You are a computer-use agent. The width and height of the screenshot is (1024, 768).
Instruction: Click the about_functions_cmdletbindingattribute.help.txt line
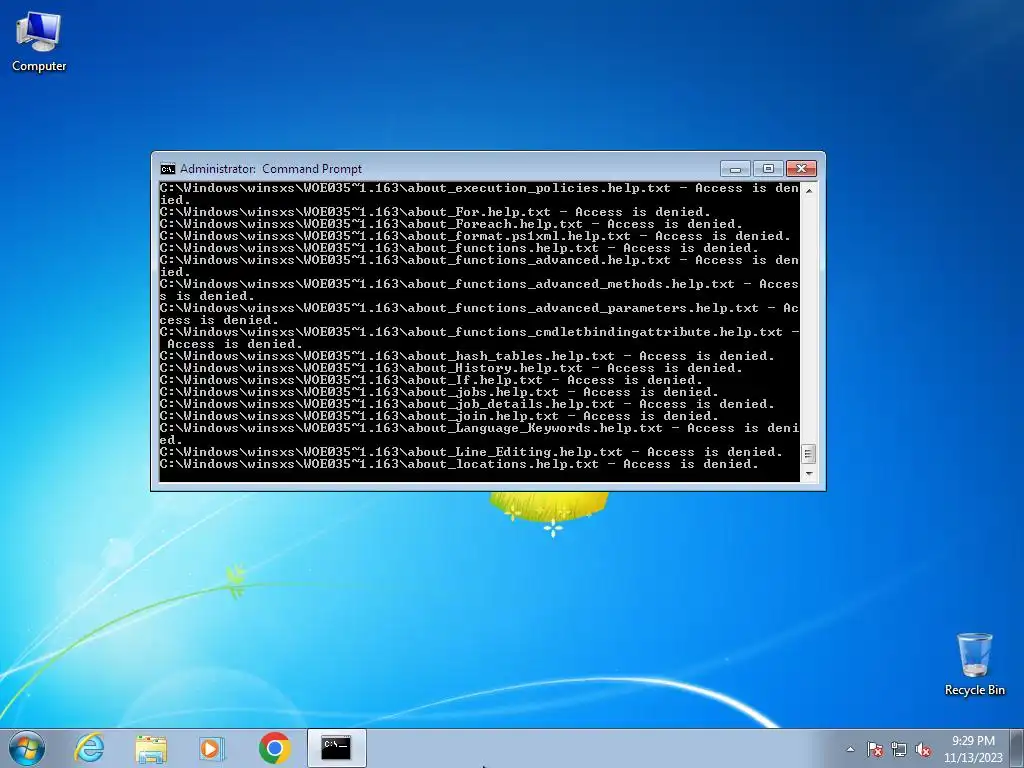pos(479,338)
